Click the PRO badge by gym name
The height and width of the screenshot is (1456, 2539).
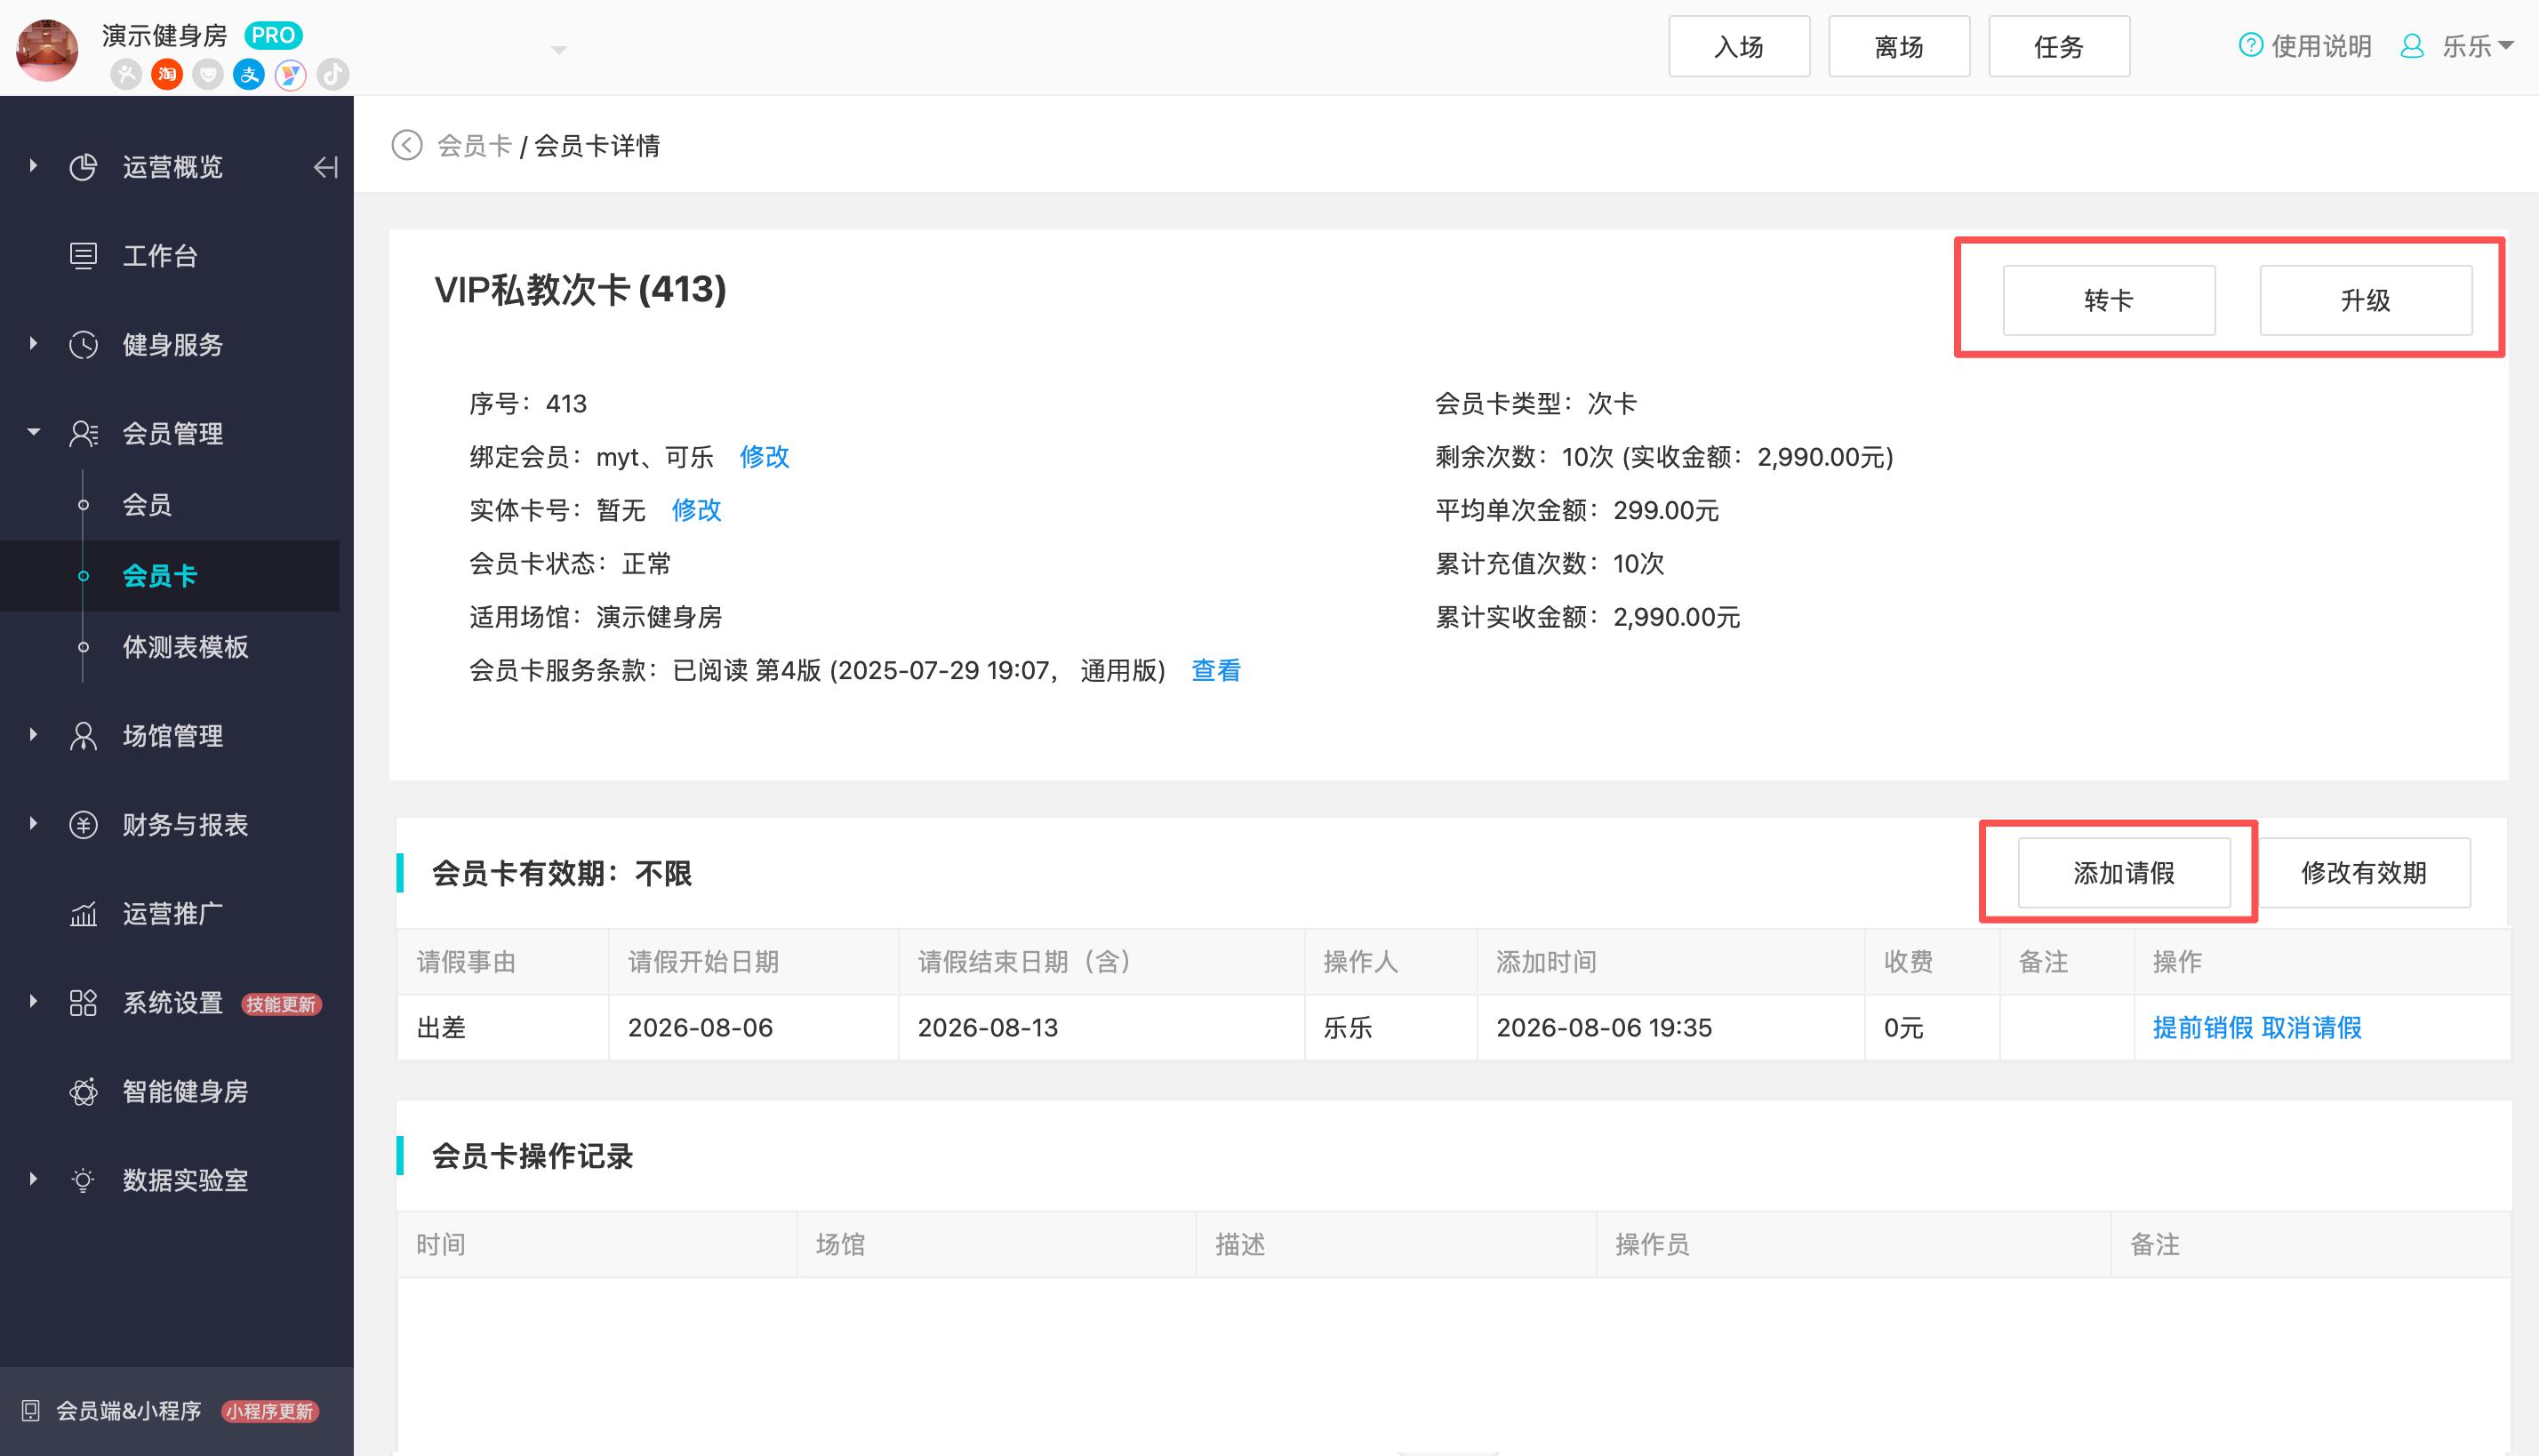273,35
